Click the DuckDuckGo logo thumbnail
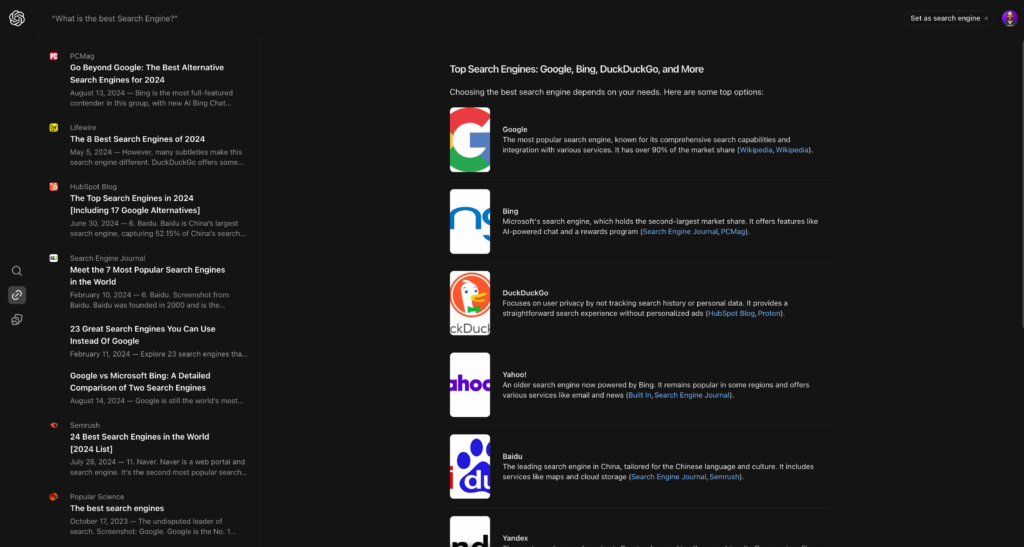This screenshot has height=547, width=1024. [470, 303]
